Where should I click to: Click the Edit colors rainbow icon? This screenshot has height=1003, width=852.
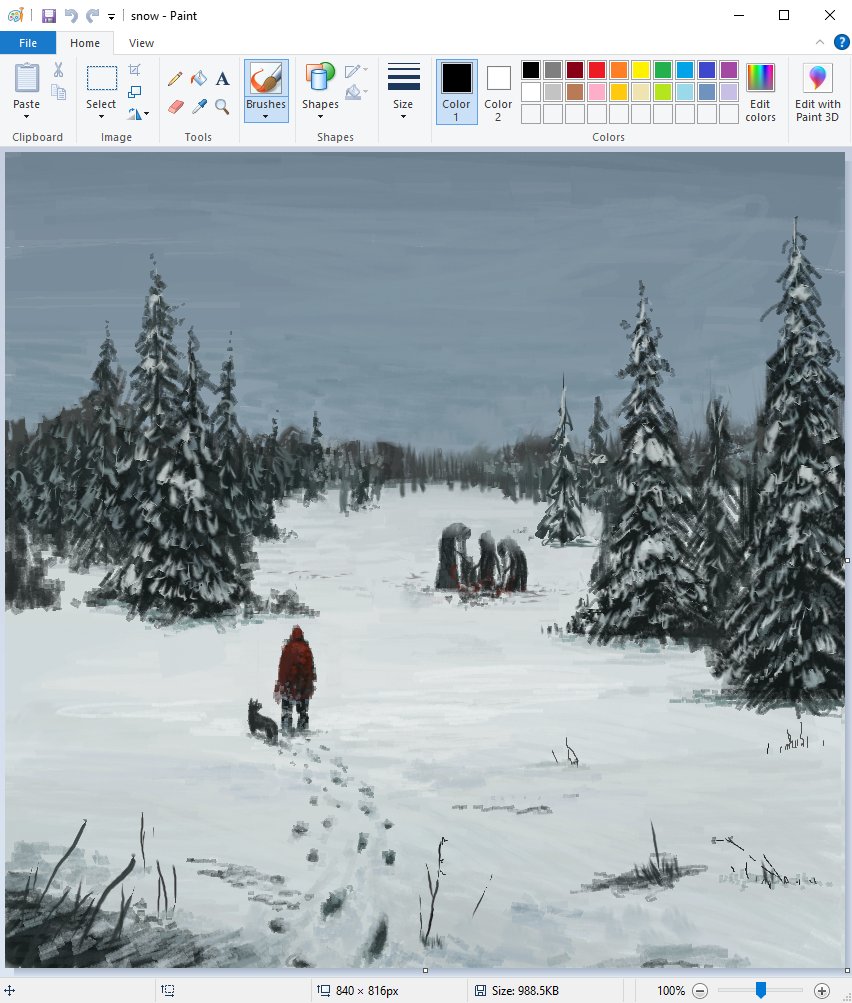pos(760,77)
